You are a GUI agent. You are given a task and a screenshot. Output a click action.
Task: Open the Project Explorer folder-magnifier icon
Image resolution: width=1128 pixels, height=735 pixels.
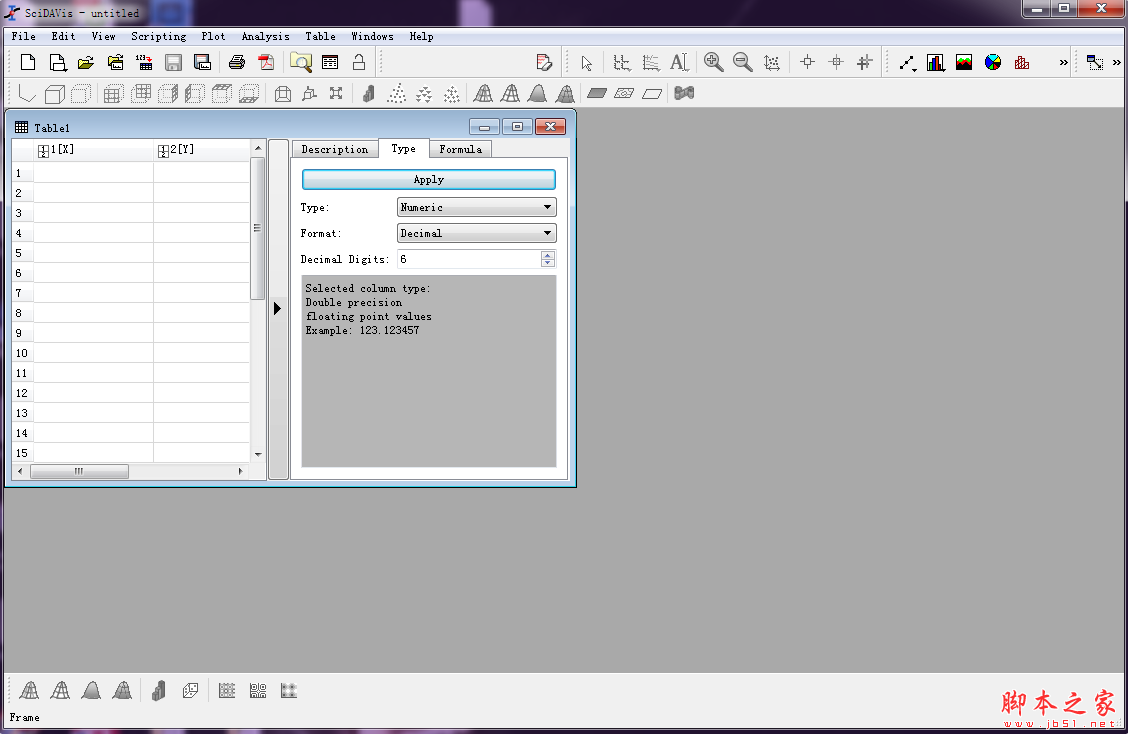coord(300,62)
